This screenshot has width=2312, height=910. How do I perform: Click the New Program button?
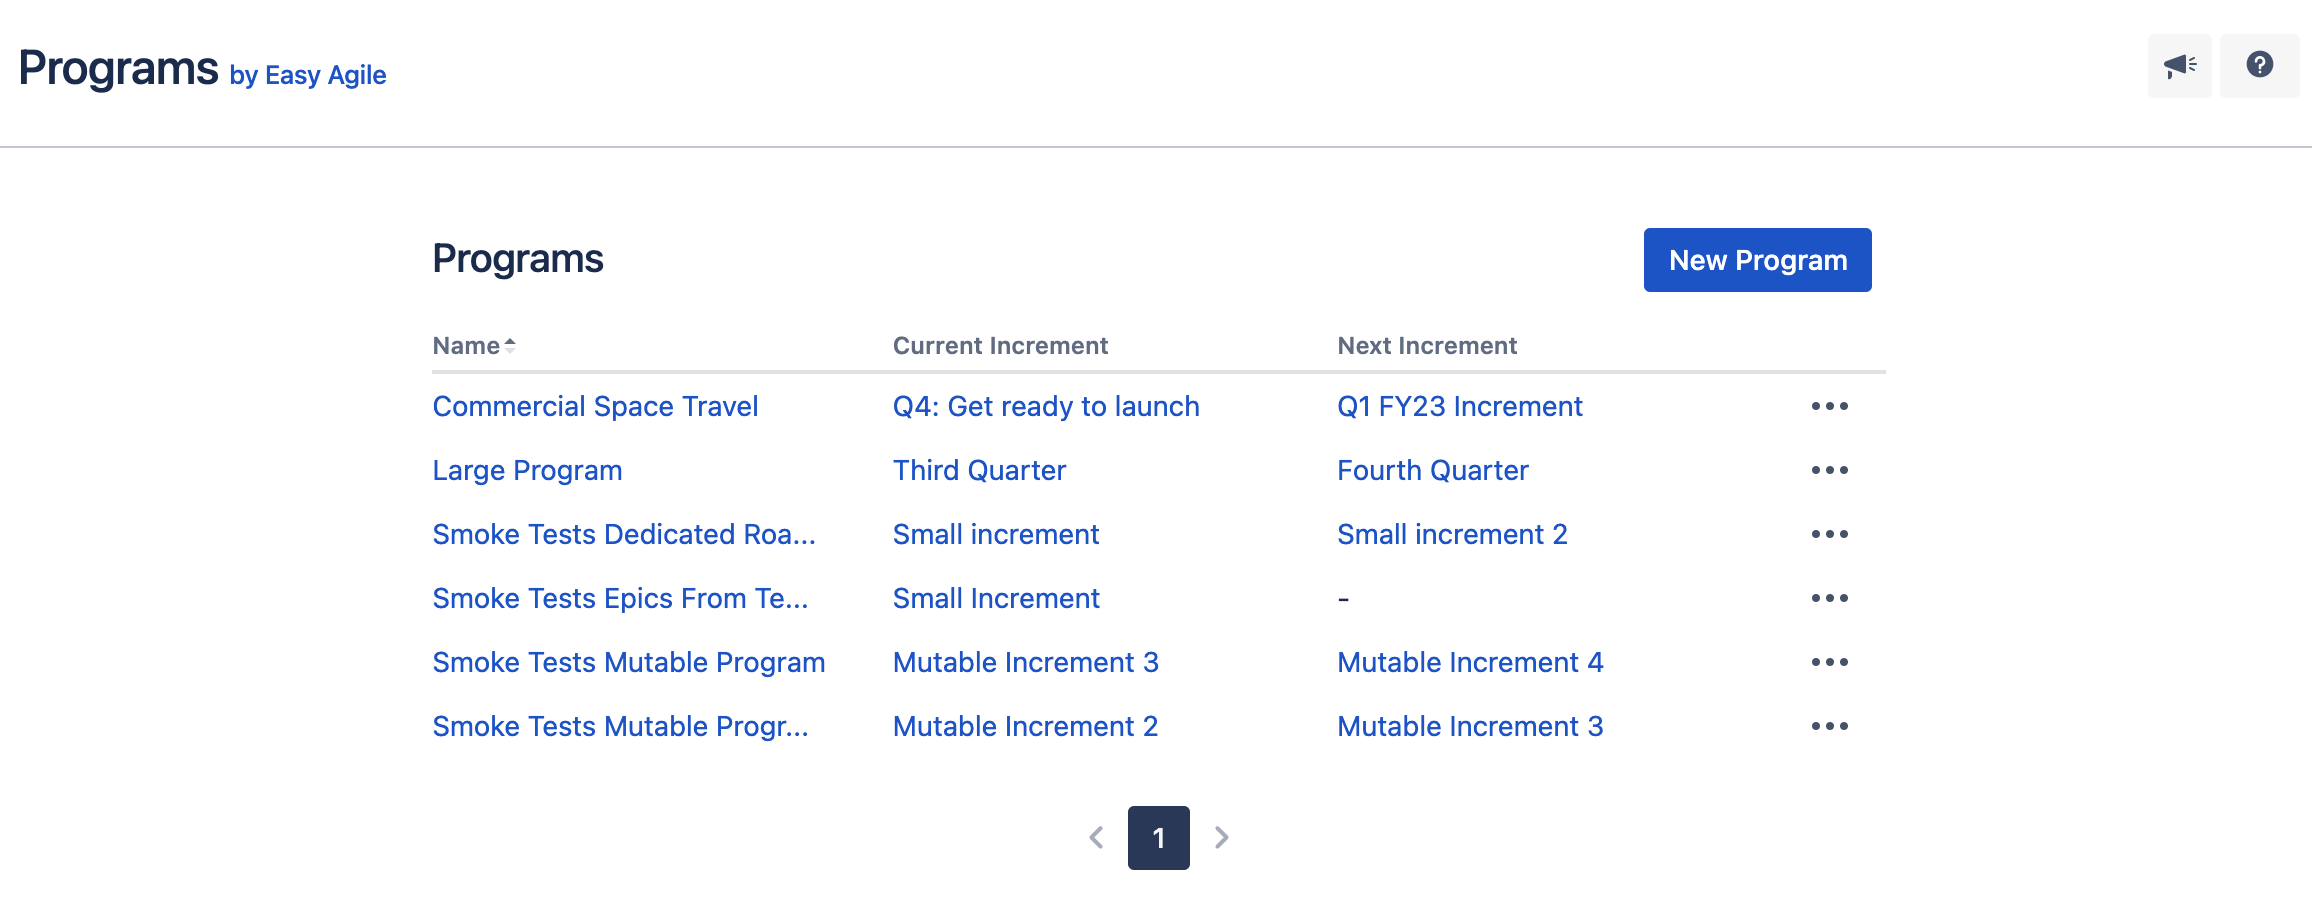point(1757,260)
